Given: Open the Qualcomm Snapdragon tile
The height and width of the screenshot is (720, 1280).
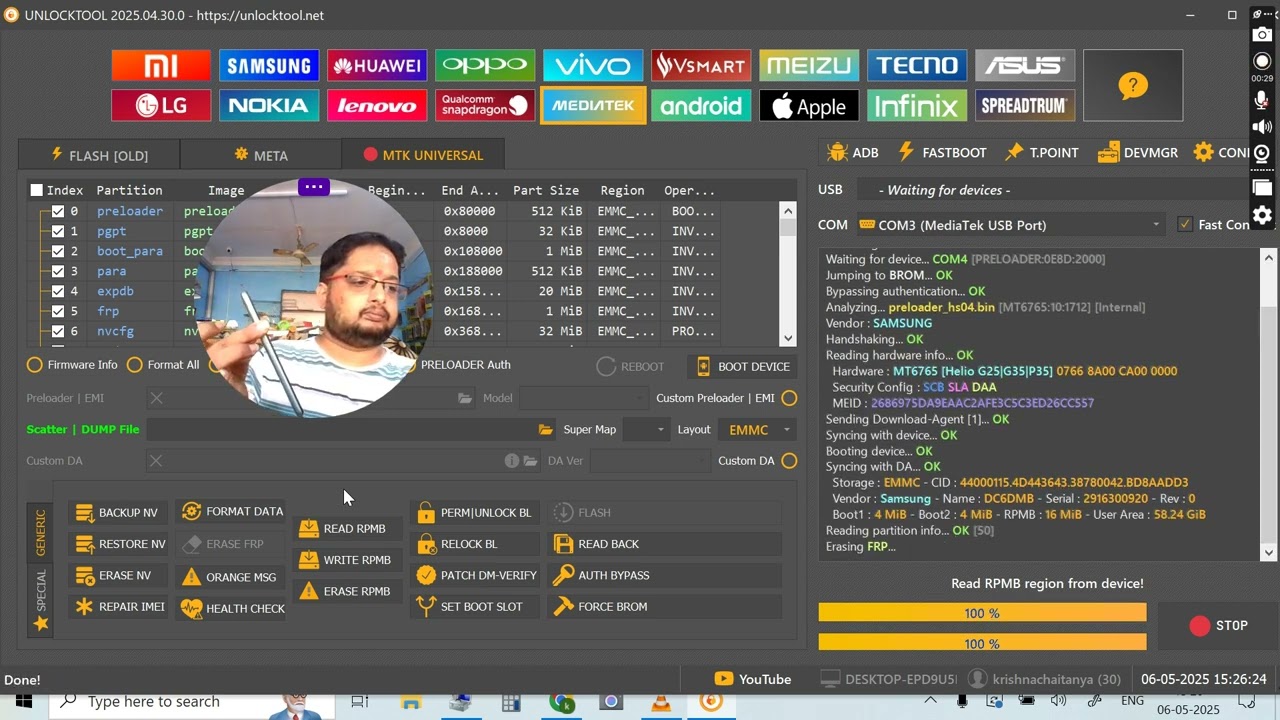Looking at the screenshot, I should pos(485,105).
